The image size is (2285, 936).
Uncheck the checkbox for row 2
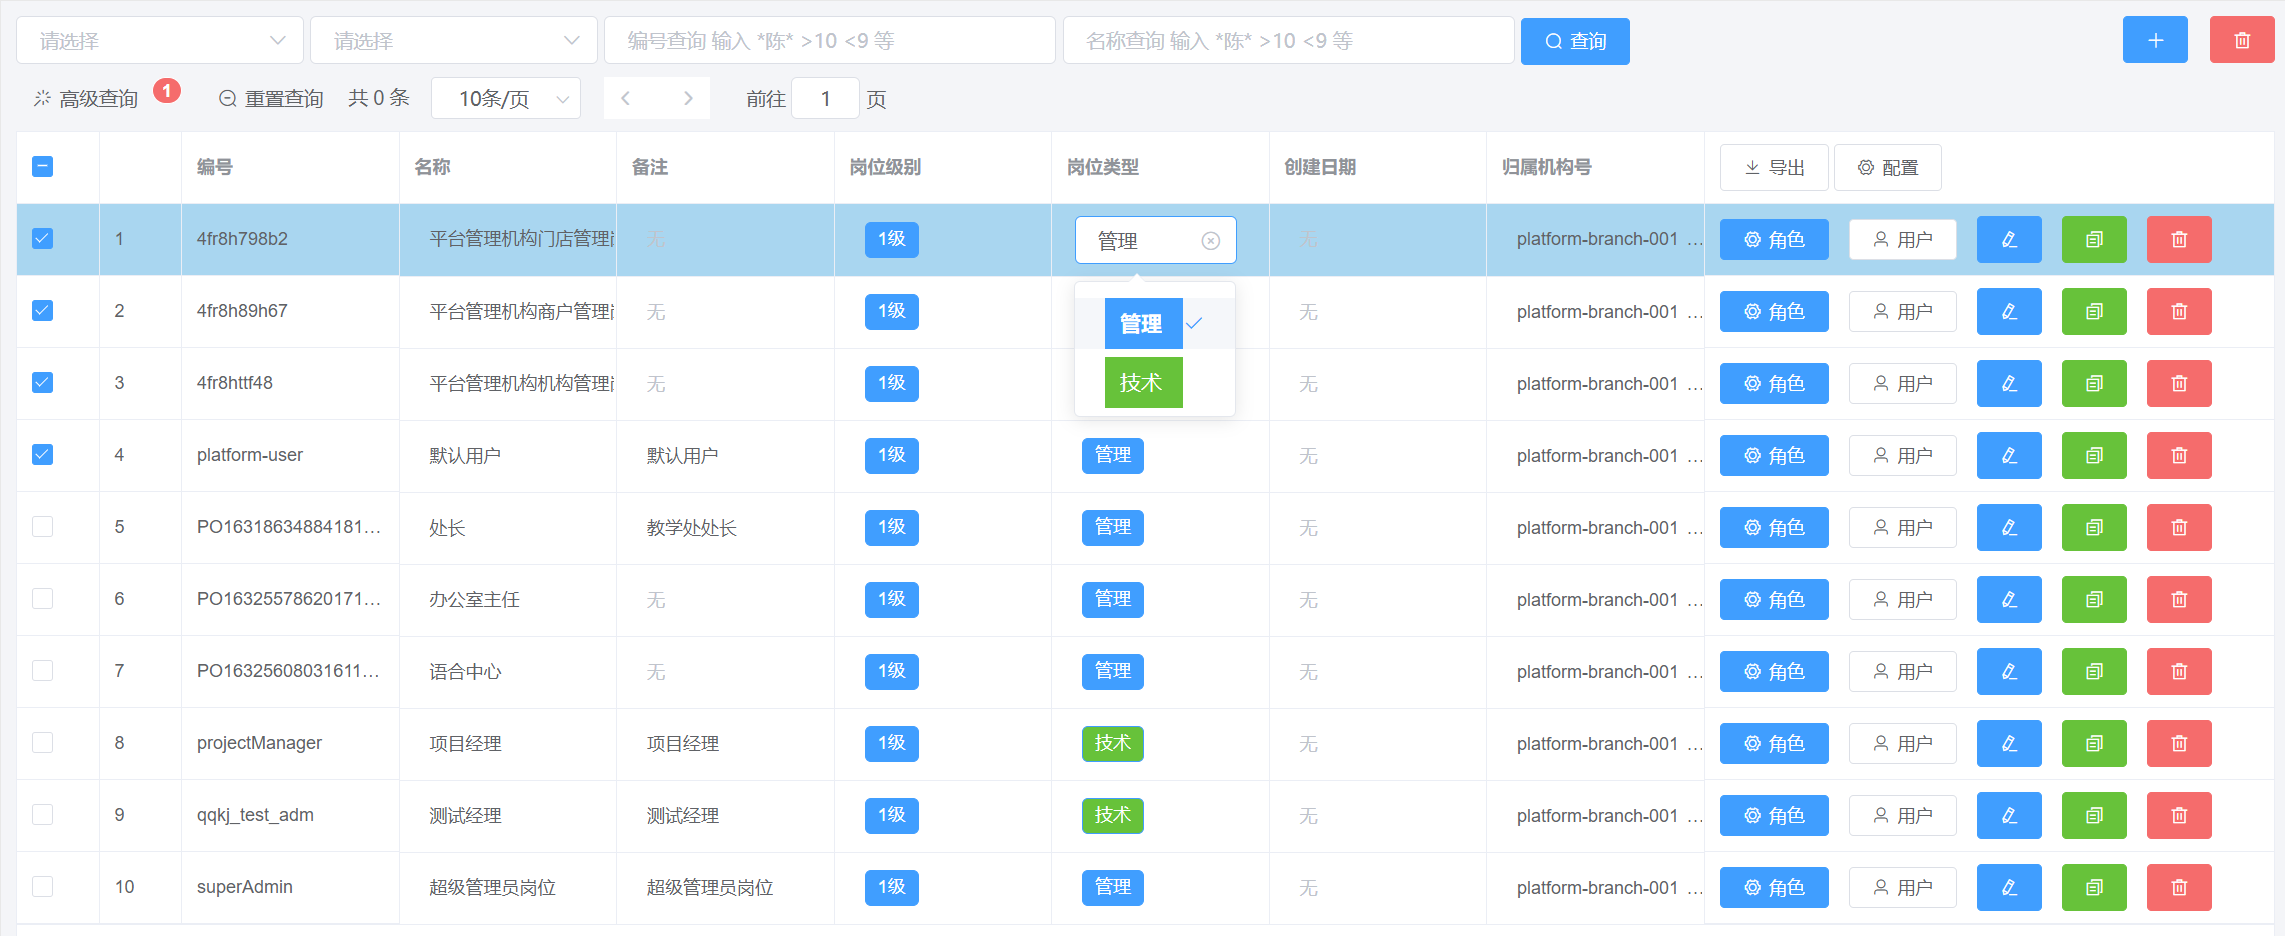42,311
